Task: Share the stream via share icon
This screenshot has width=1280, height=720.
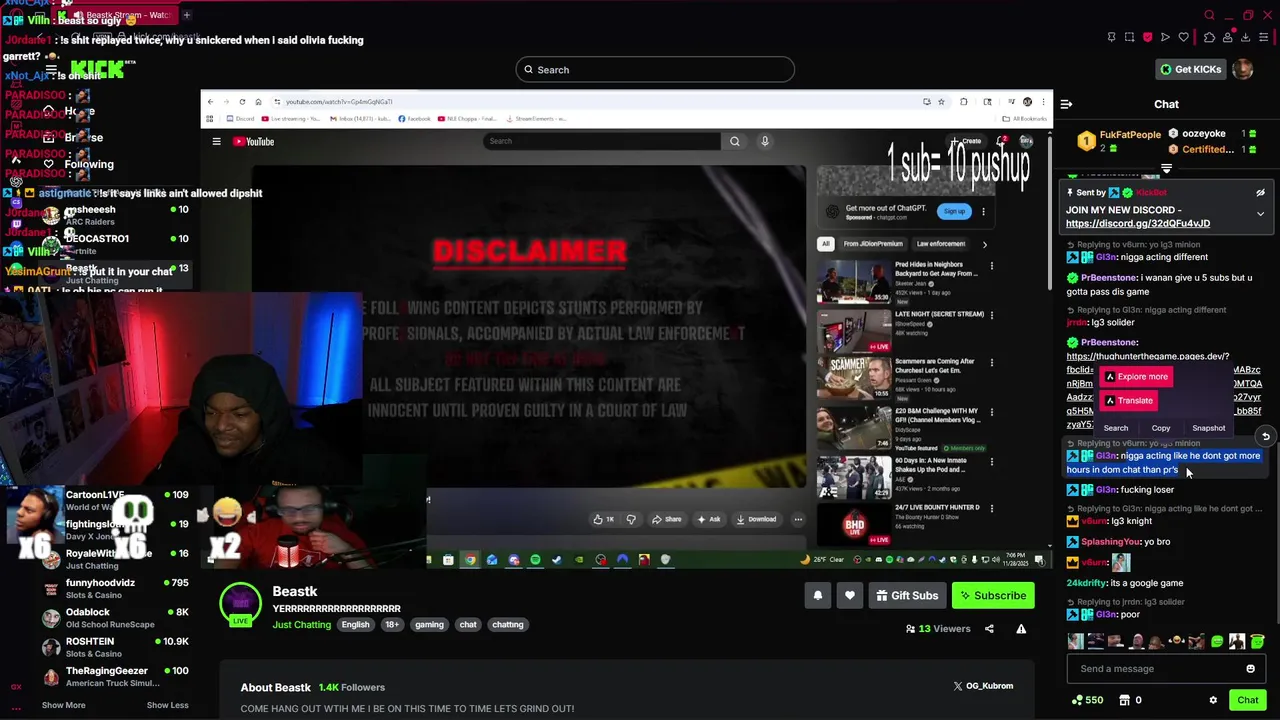Action: (989, 629)
